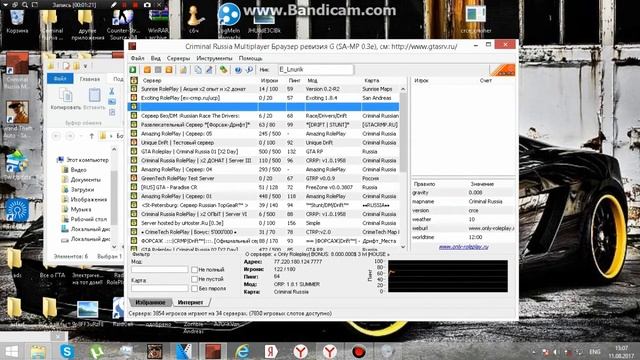The image size is (640, 360).
Task: Enable the Не пустой filter checkbox
Action: (x=194, y=279)
